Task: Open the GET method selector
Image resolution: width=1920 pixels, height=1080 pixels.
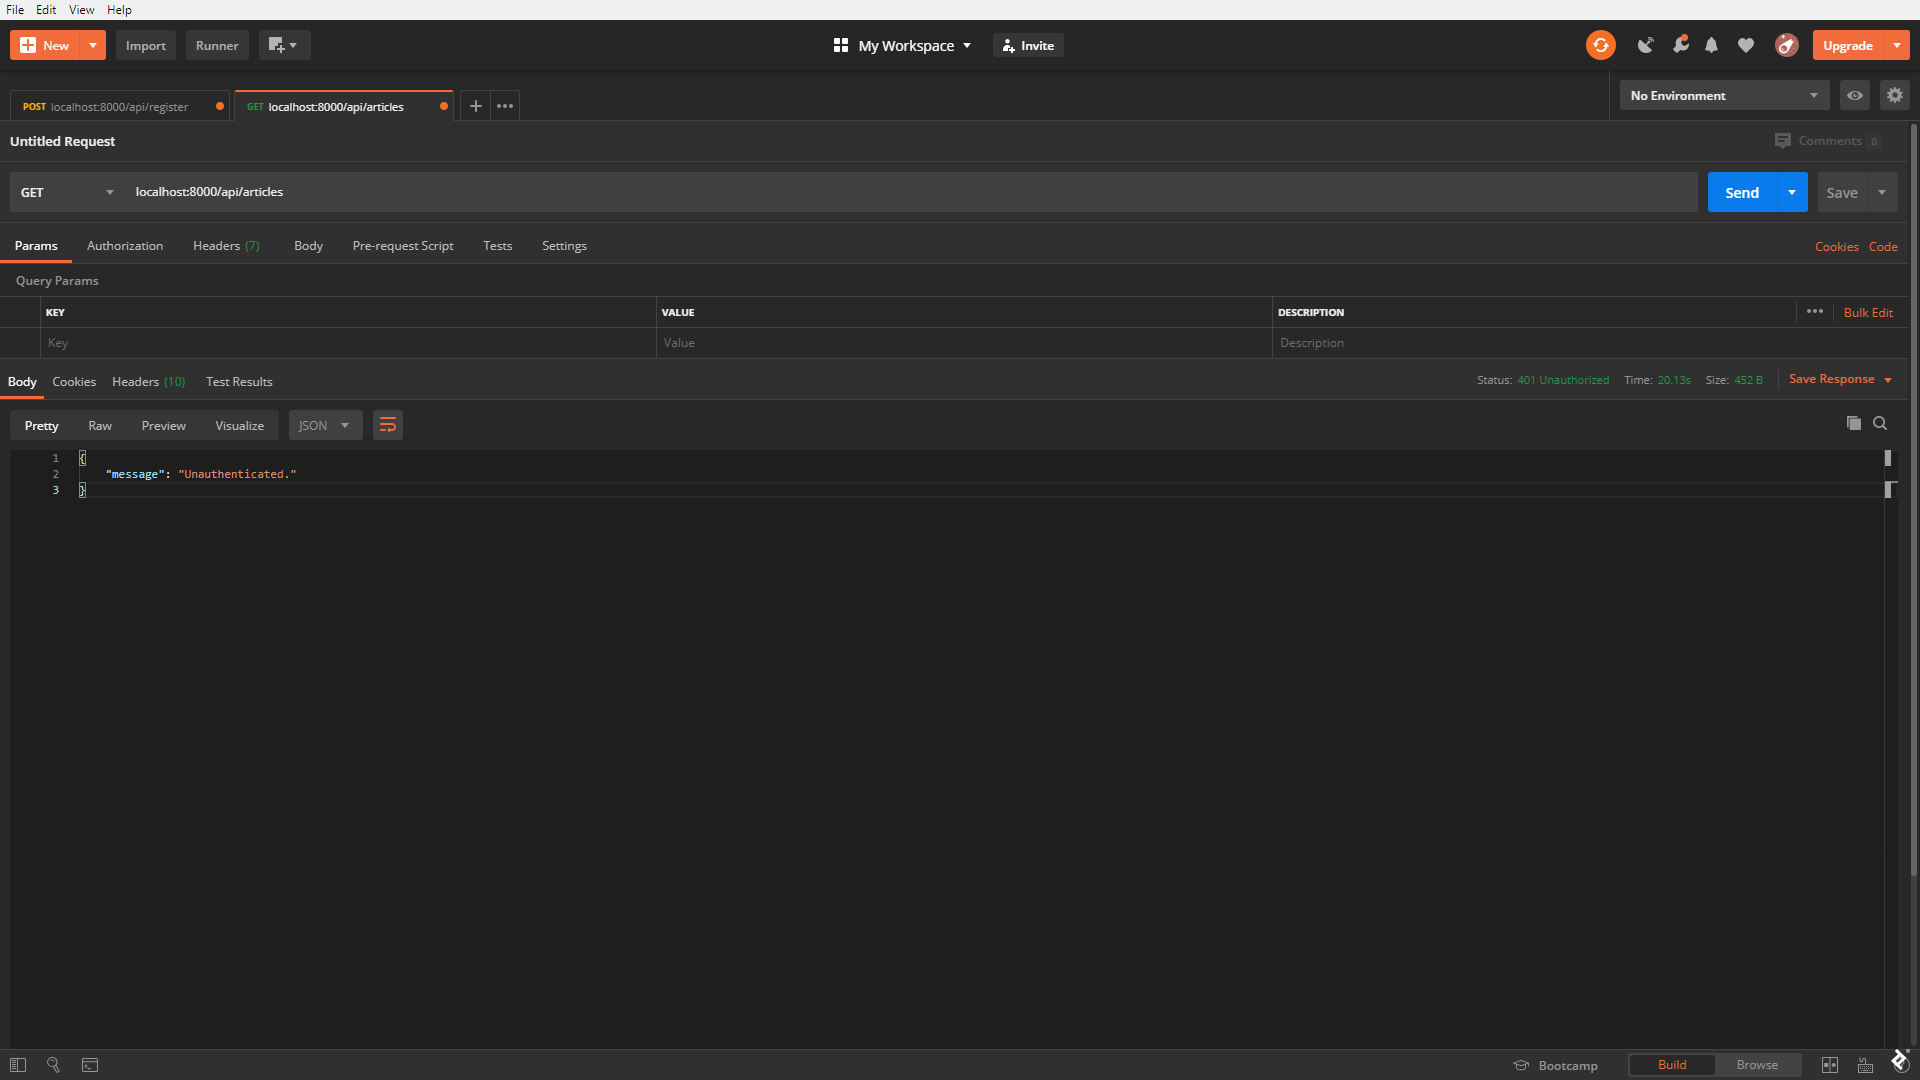Action: [65, 192]
